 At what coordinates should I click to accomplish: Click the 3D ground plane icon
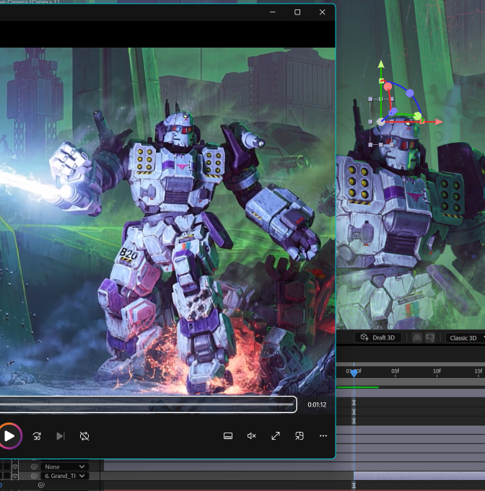click(x=417, y=338)
